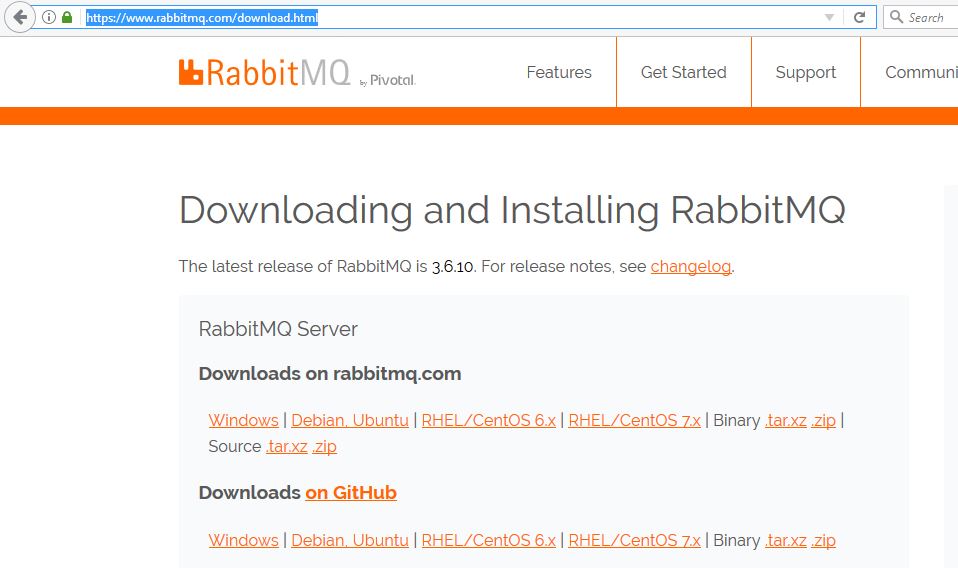
Task: Download Binary .zip from rabbitmq.com
Action: [x=824, y=420]
